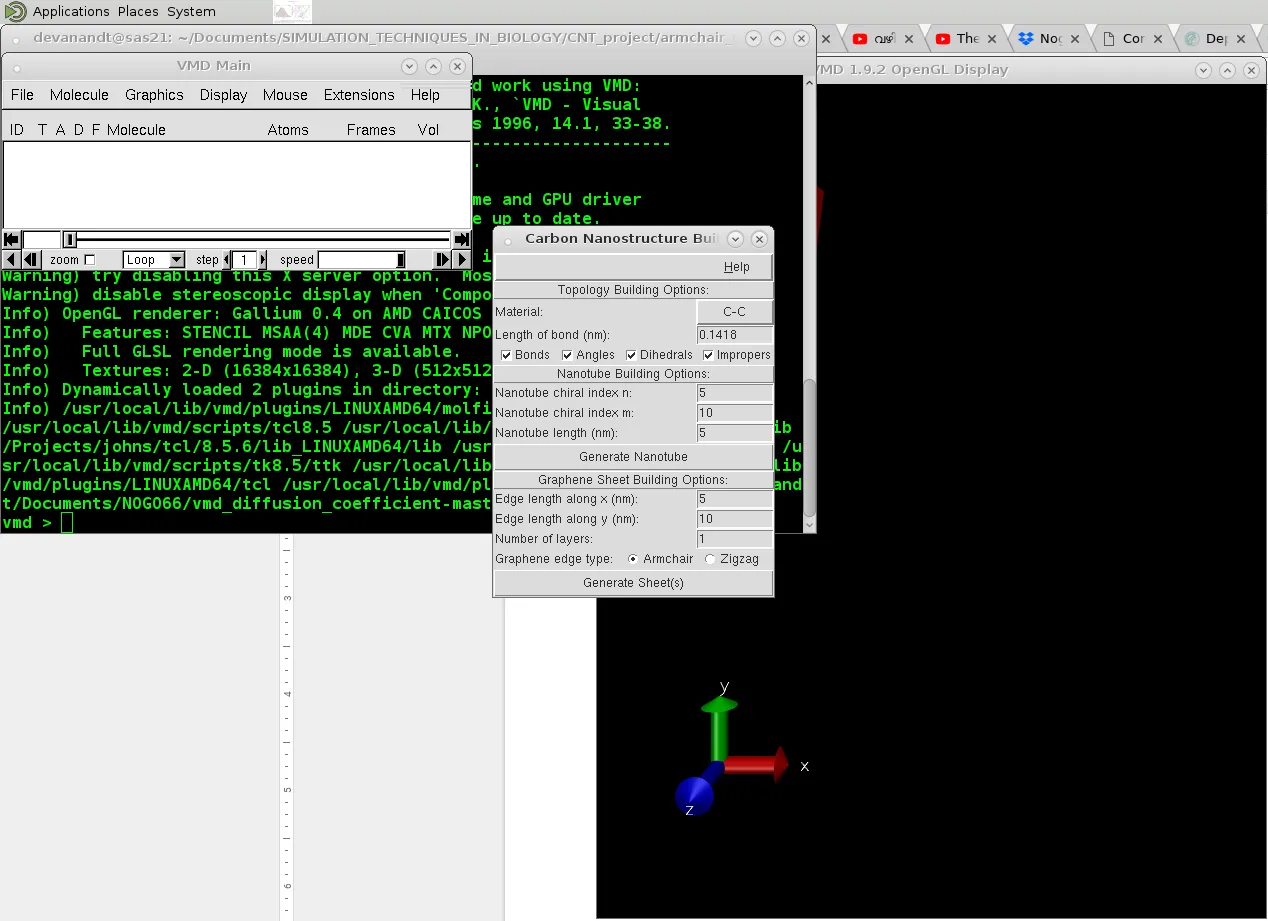Step forward one animation frame

442,259
